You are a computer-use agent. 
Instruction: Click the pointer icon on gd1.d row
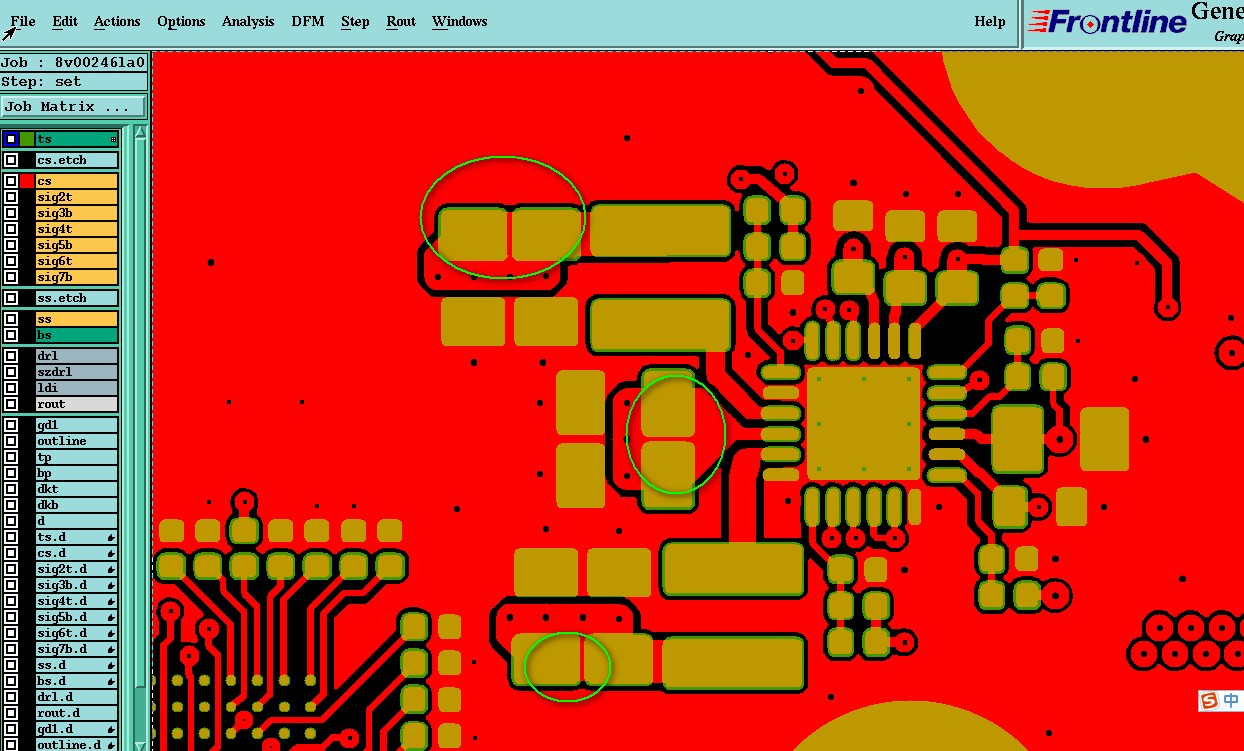111,729
